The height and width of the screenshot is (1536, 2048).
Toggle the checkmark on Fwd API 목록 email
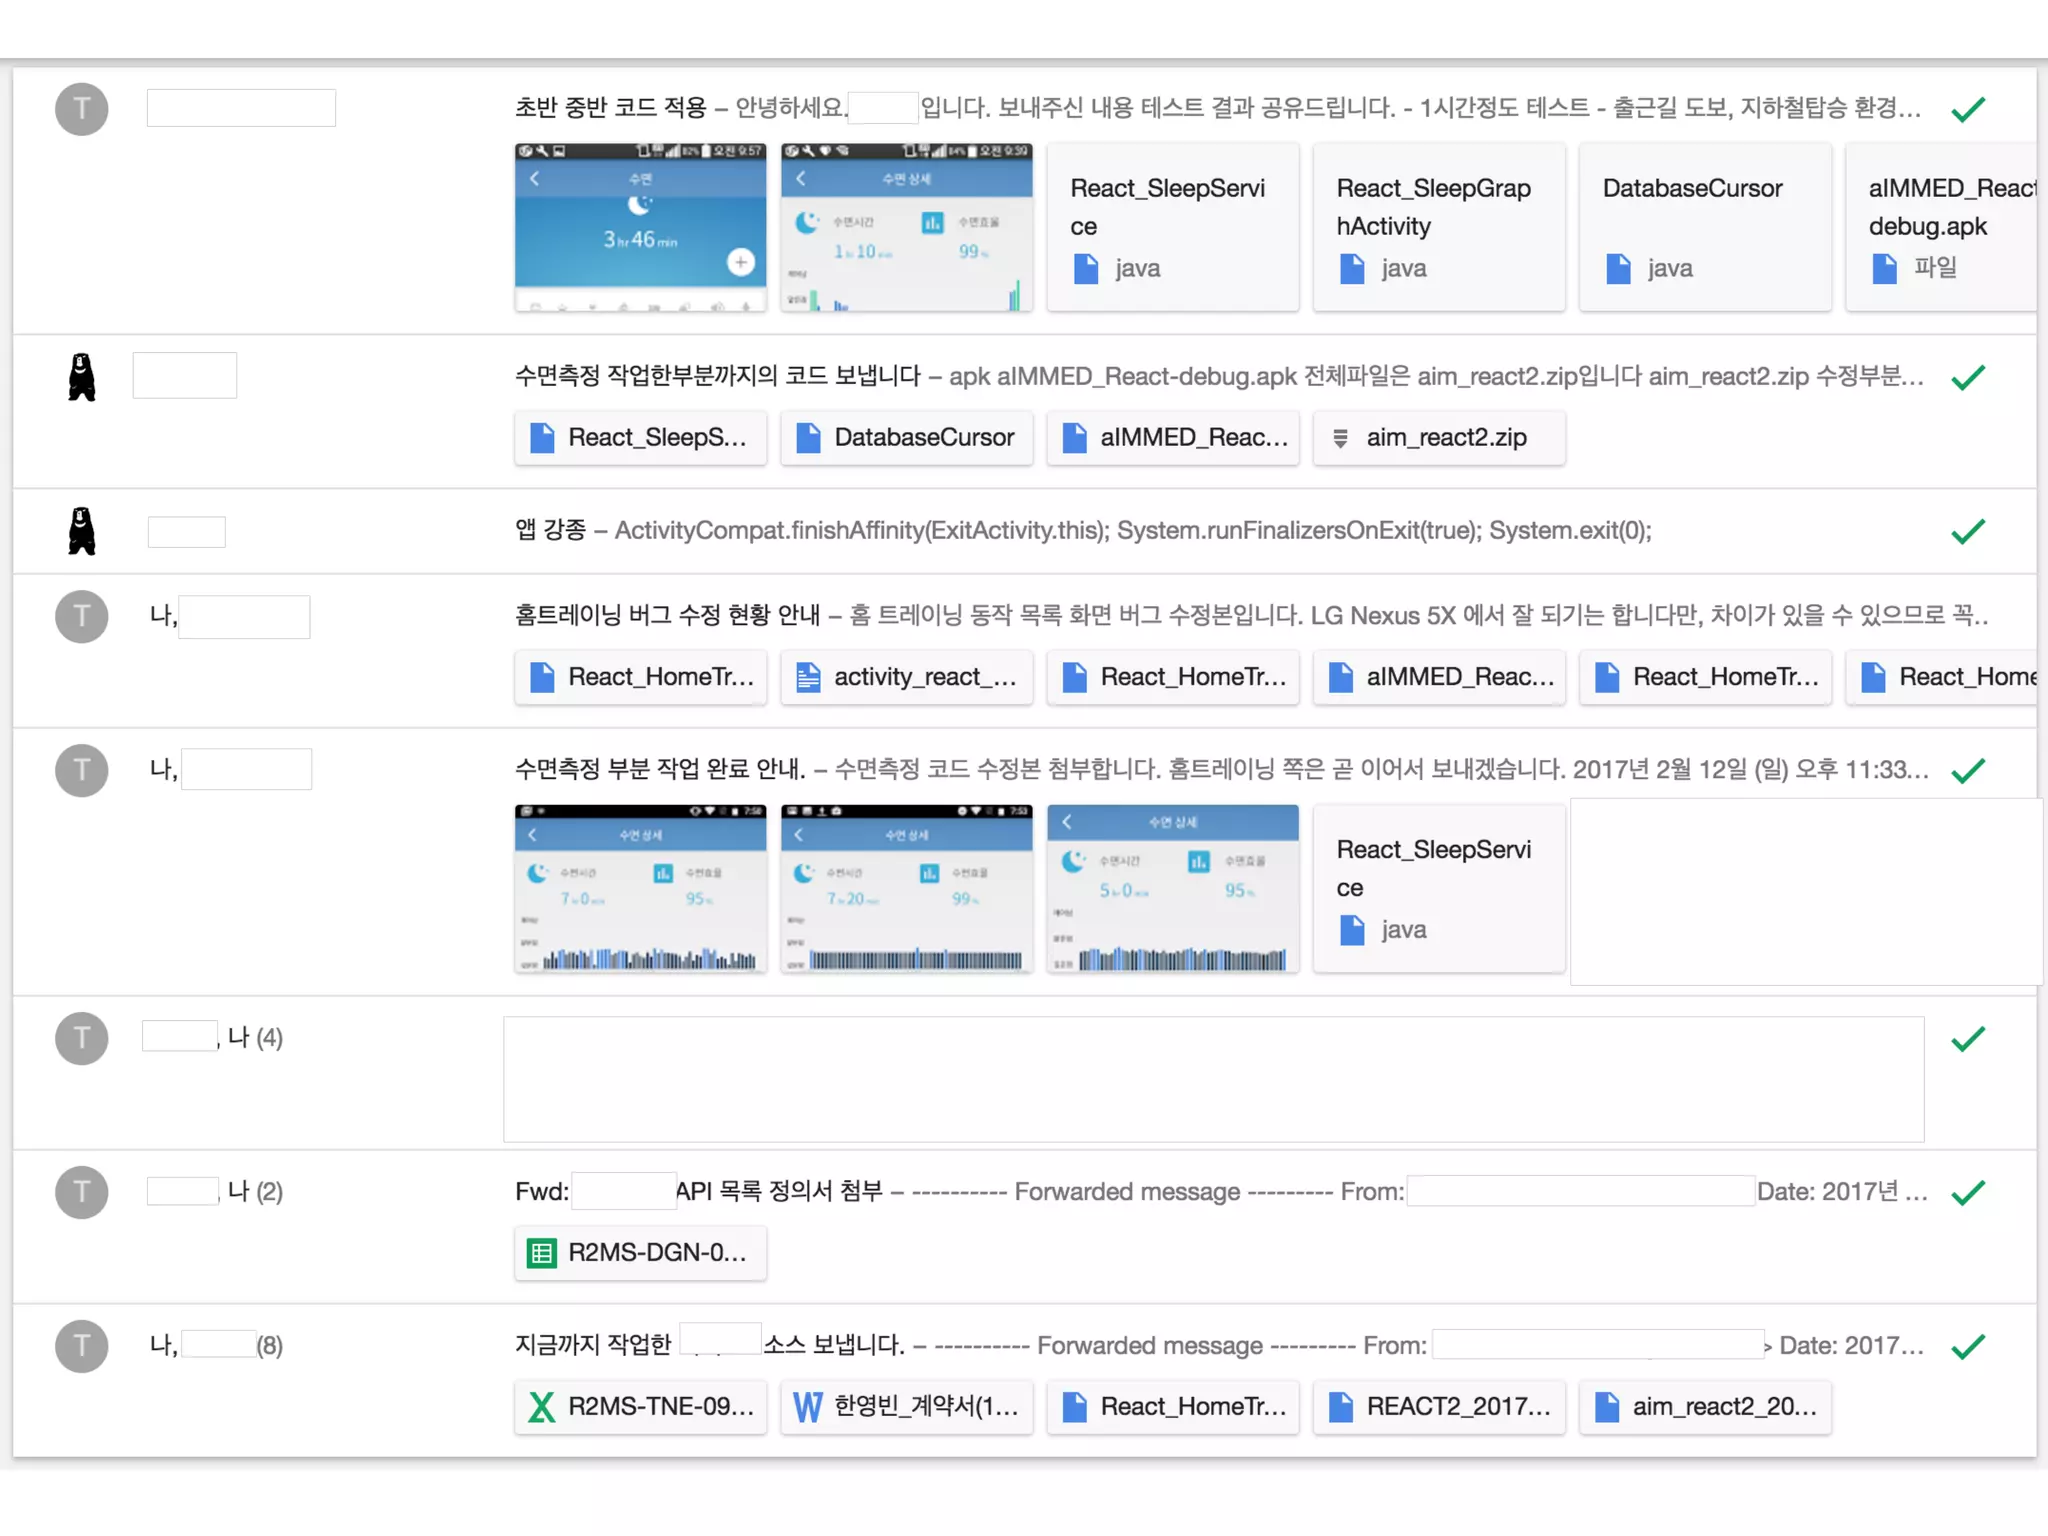click(1967, 1192)
